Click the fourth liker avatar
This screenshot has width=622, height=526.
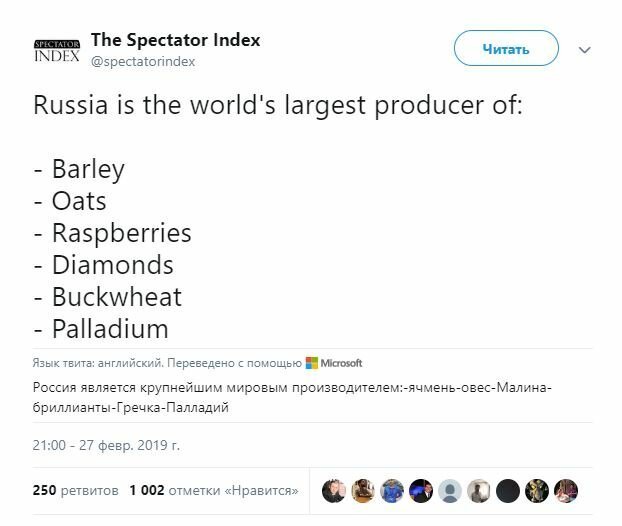point(422,490)
